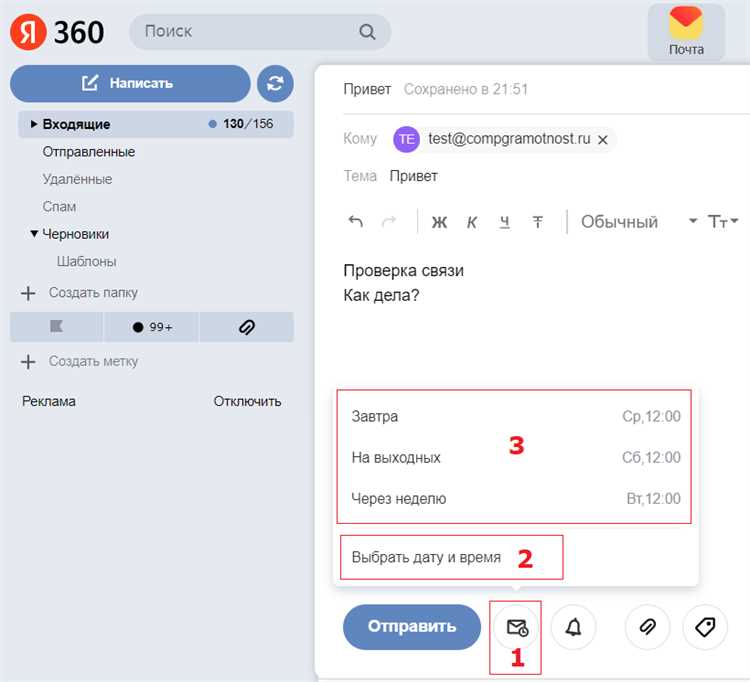Screen dimensions: 750x682
Task: Click the Поиск search field
Action: (260, 32)
